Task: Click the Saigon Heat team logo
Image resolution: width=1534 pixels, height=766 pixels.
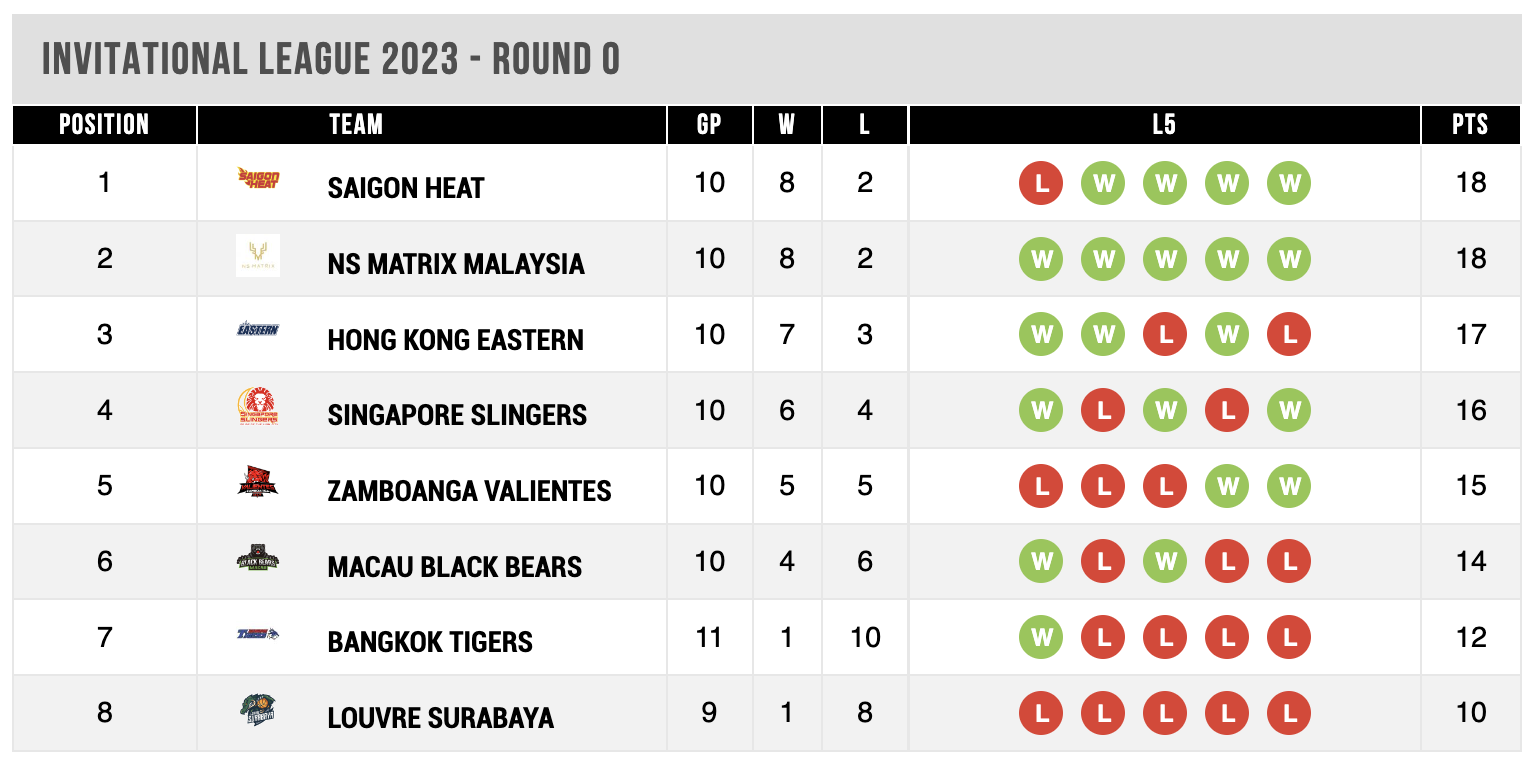Action: (x=258, y=180)
